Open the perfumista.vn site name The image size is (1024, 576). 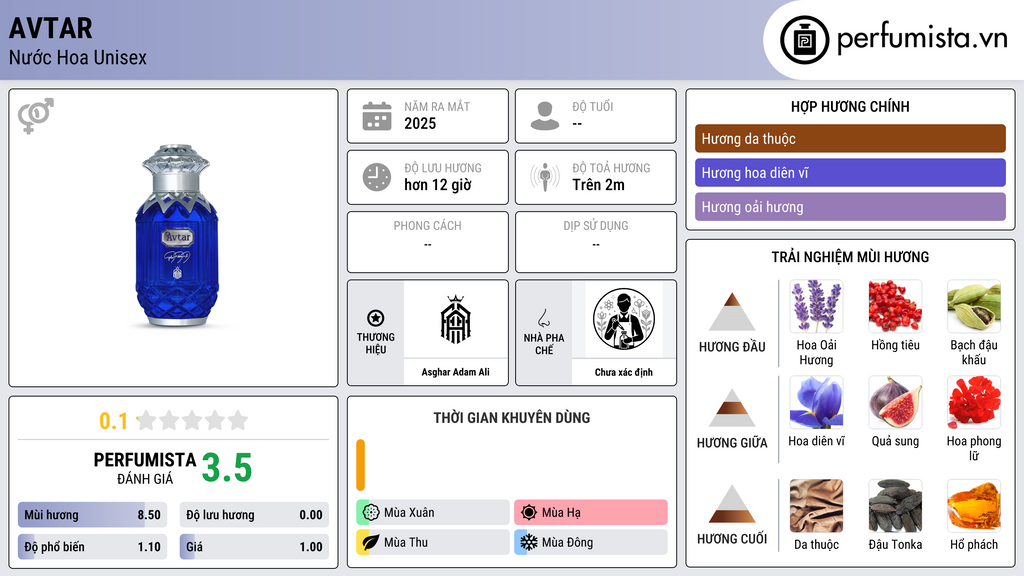pyautogui.click(x=922, y=38)
